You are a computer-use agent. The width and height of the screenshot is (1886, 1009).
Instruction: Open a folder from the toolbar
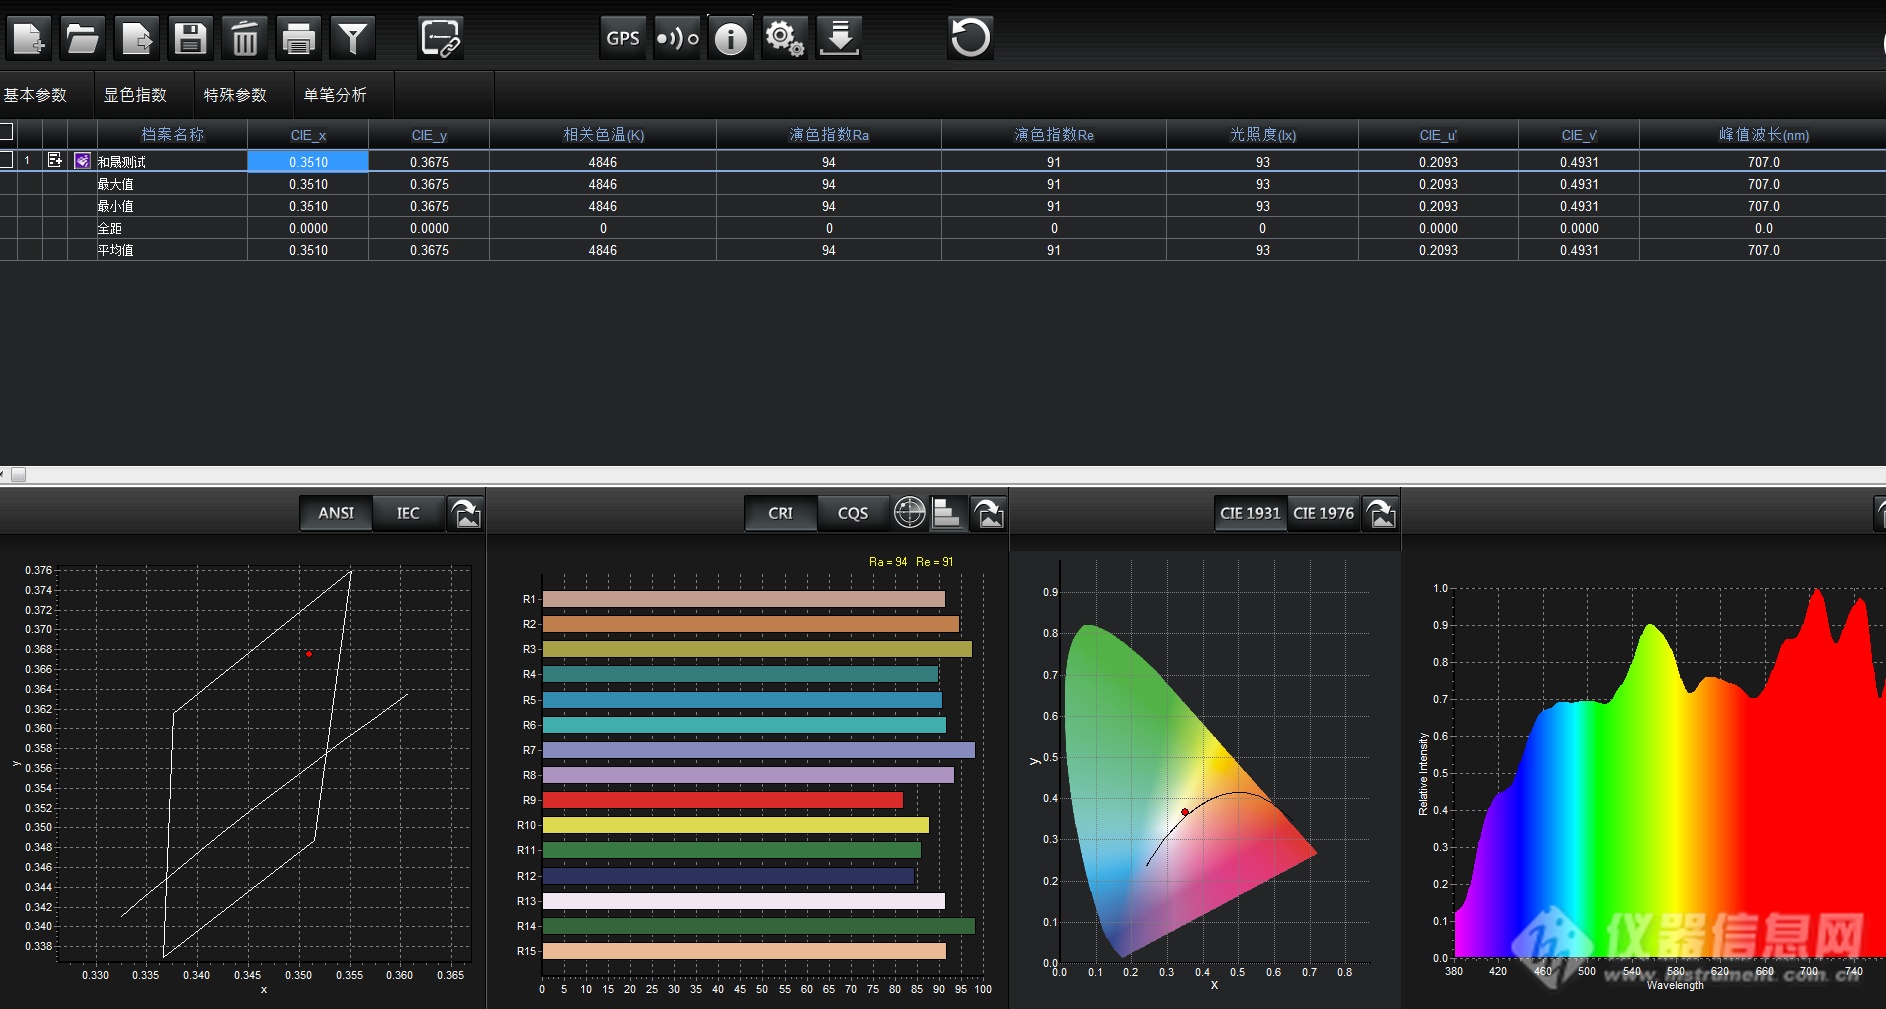coord(83,39)
